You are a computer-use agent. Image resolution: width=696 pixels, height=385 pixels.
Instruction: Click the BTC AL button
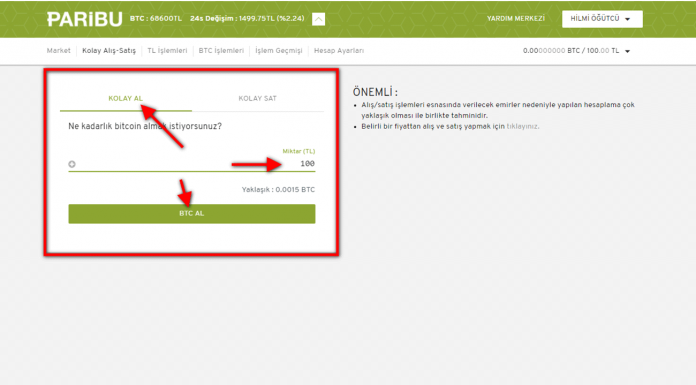point(192,214)
